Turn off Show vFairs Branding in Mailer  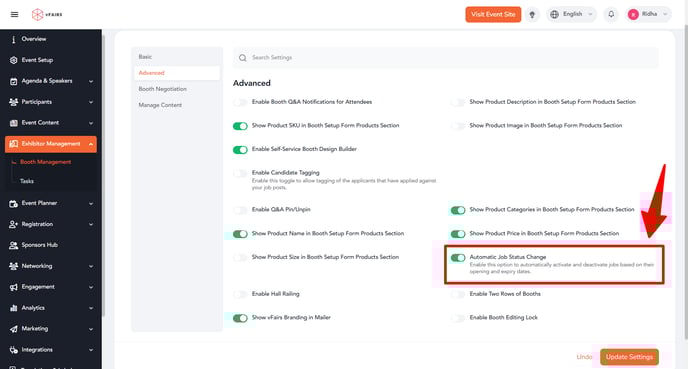[x=240, y=318]
